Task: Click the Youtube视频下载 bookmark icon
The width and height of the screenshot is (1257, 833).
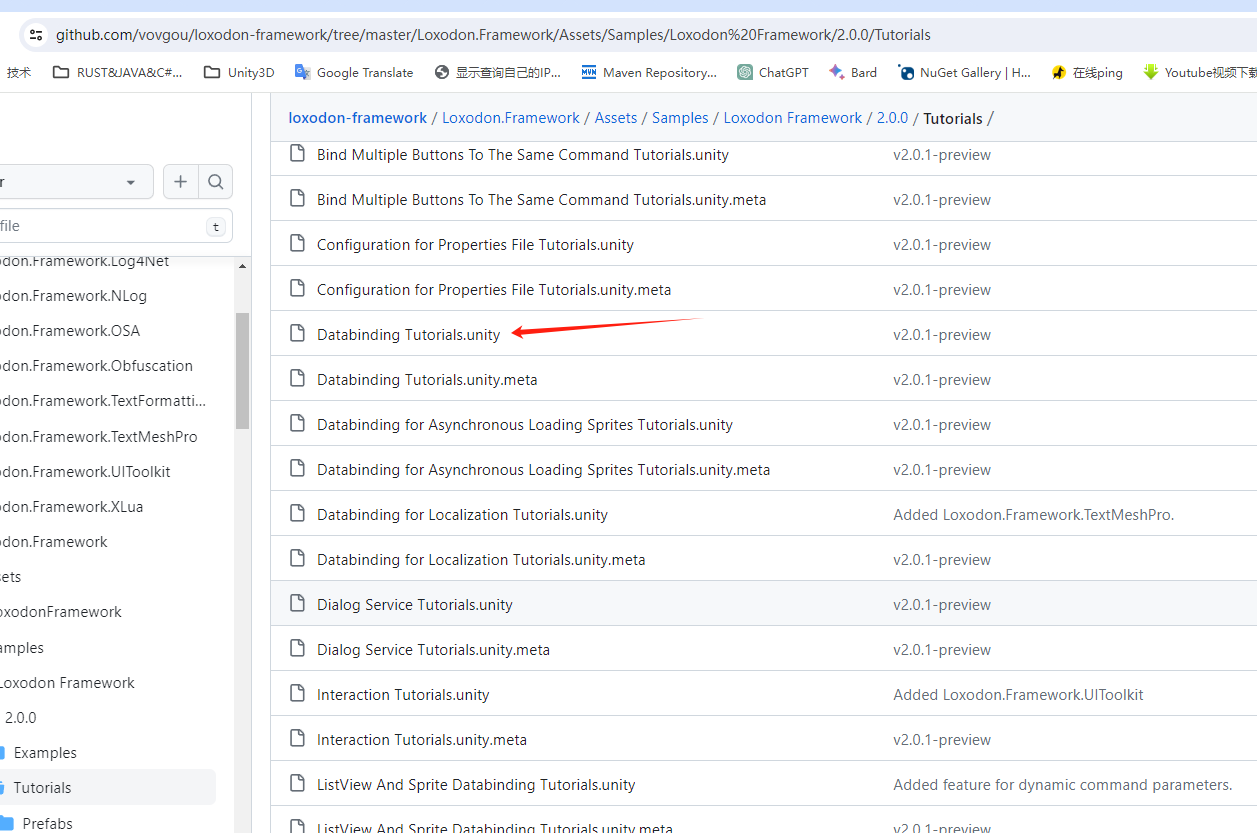Action: 1151,71
